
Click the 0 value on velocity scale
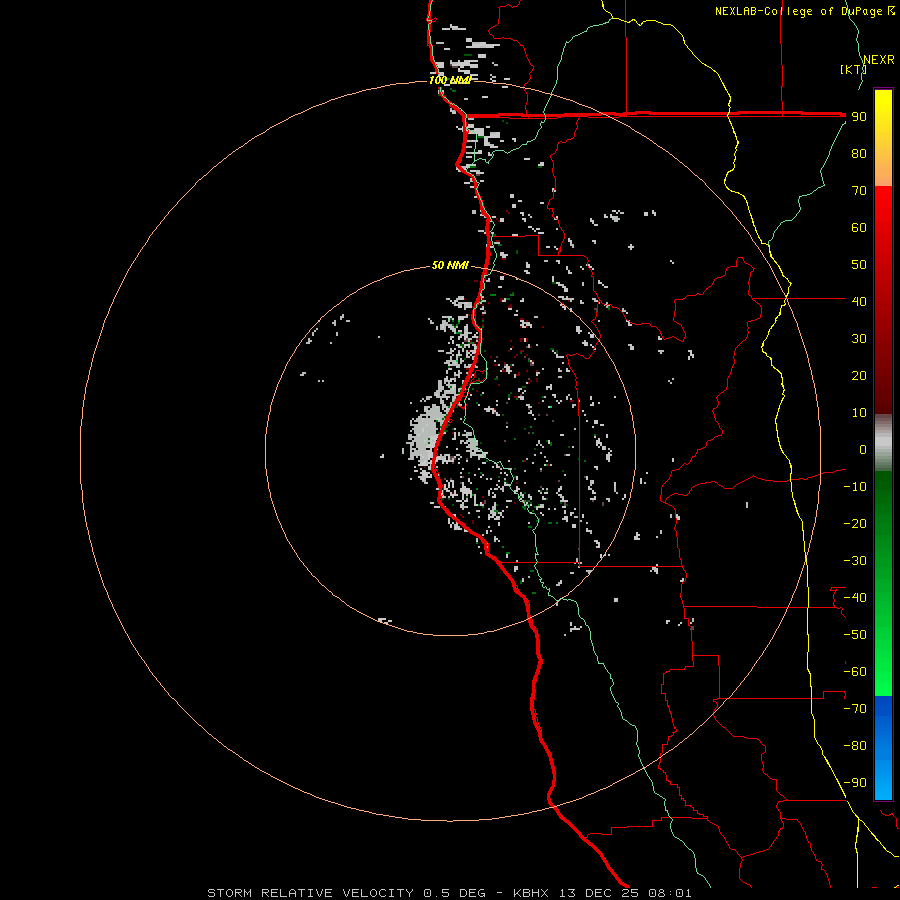[x=863, y=450]
